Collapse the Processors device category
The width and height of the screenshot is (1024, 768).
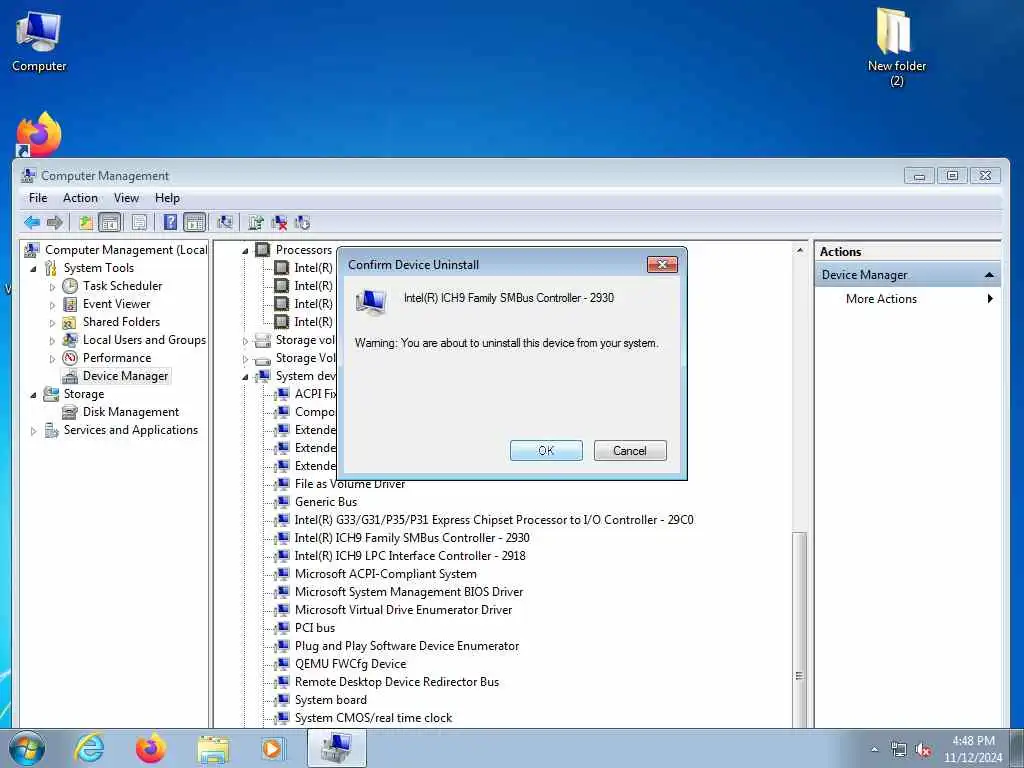pos(246,251)
